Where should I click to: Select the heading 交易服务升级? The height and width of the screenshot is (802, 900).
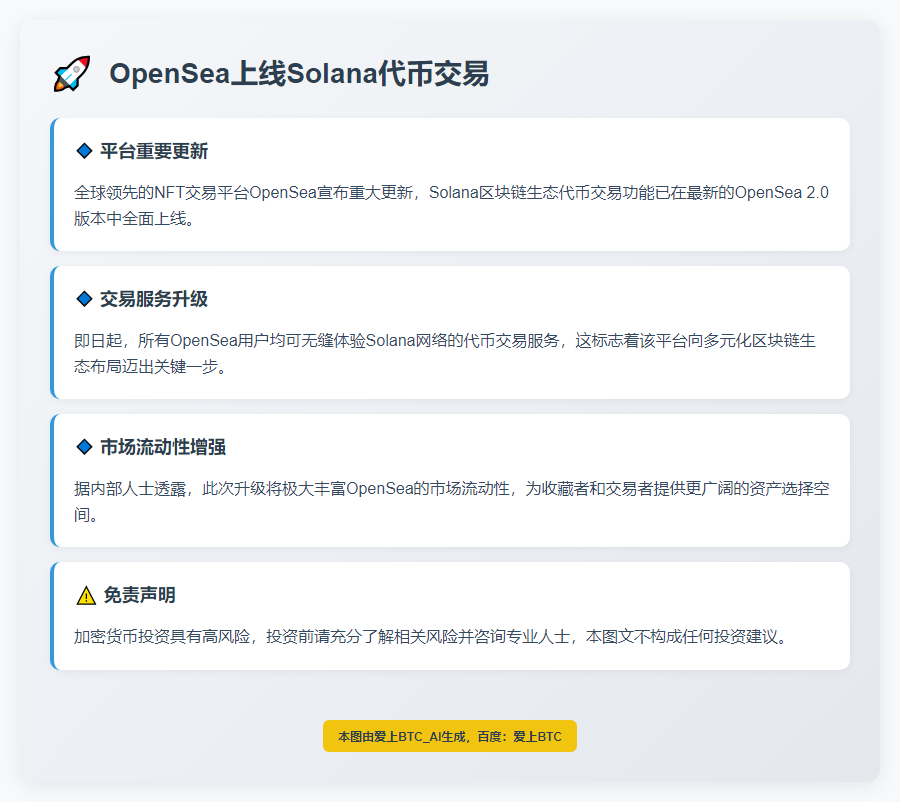point(154,299)
